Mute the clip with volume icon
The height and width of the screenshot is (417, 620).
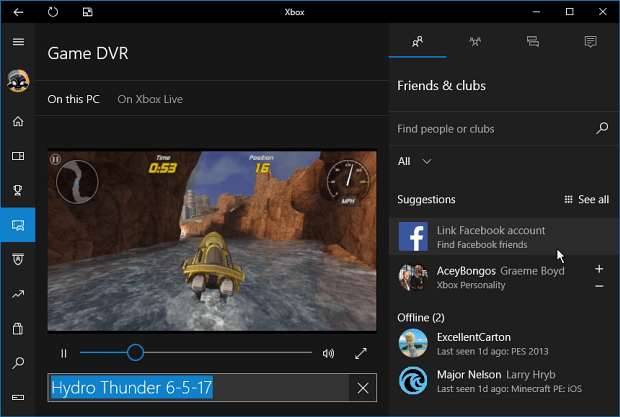[328, 353]
